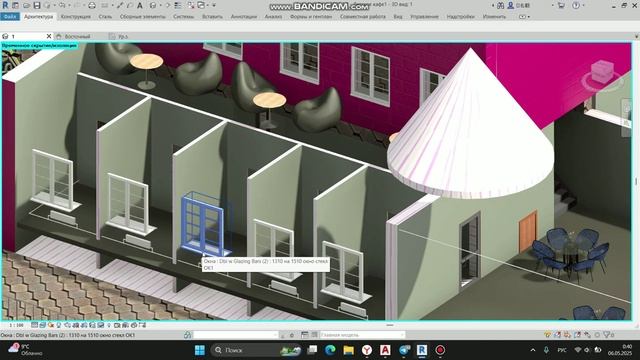Click the weather widget in the taskbar
This screenshot has height=360, width=640.
tap(25, 350)
